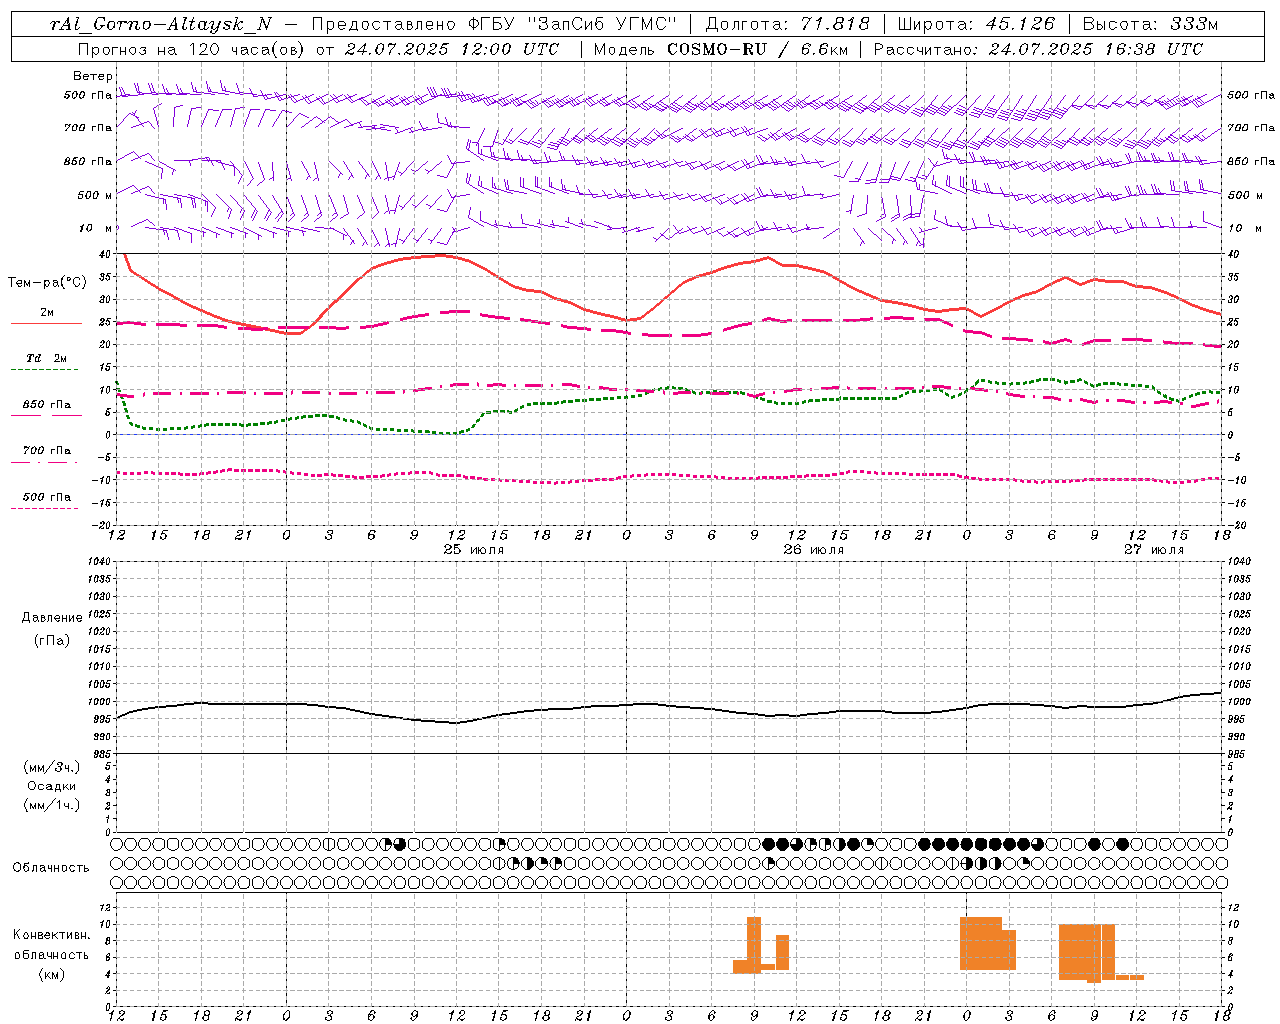Select the forecast start 24.07.2025 12:00 UTC
Screen dimensions: 1280x1024
tap(452, 49)
